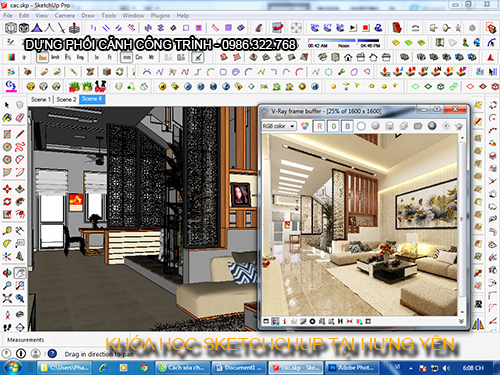Image resolution: width=500 pixels, height=375 pixels.
Task: Select the Scene 4 tab
Action: pyautogui.click(x=92, y=99)
